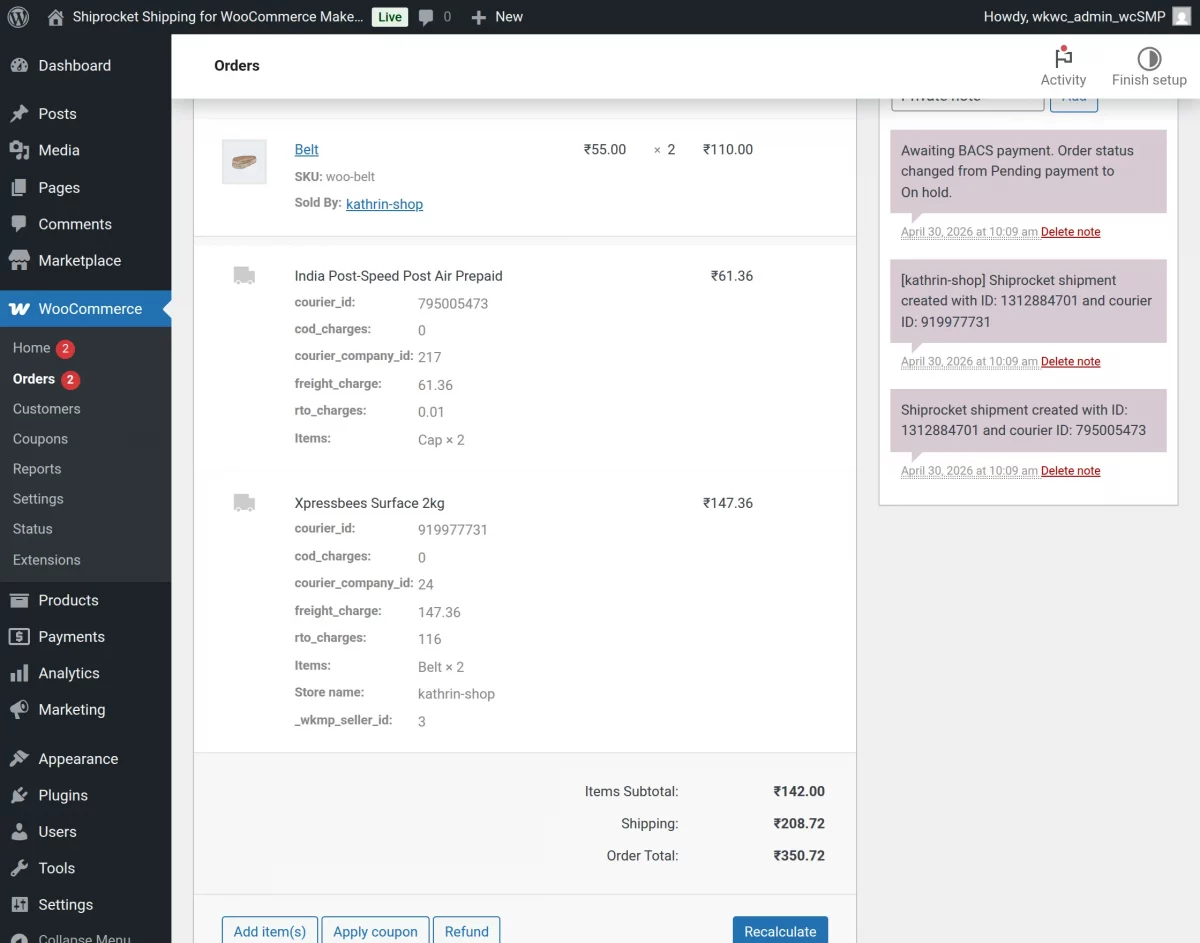Click the Live status badge
Image resolution: width=1200 pixels, height=943 pixels.
click(390, 17)
